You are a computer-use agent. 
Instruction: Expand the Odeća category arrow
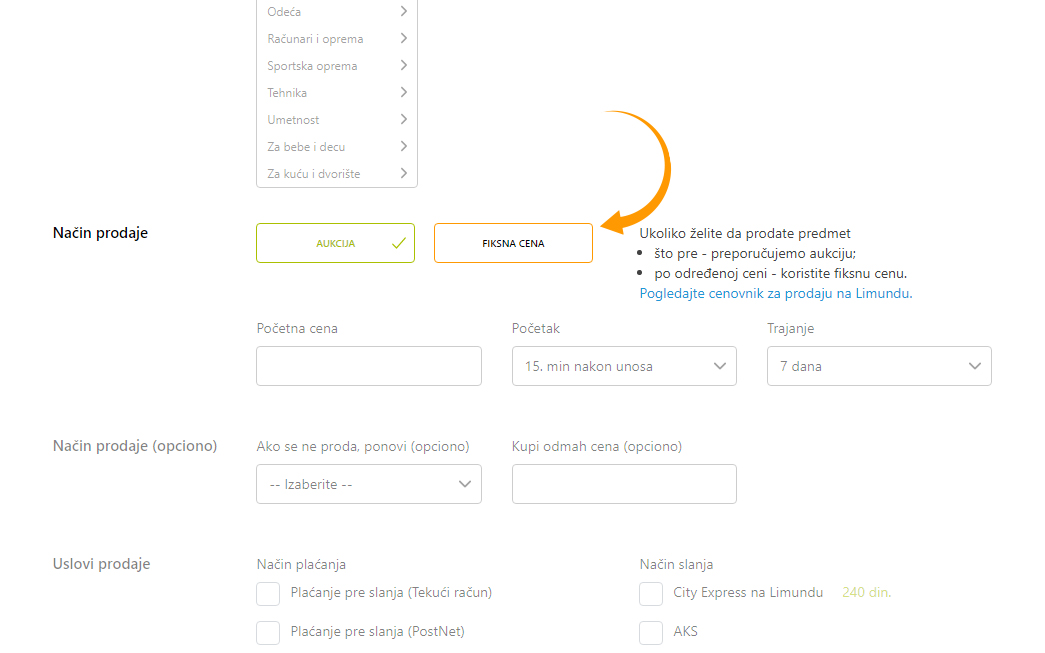403,11
